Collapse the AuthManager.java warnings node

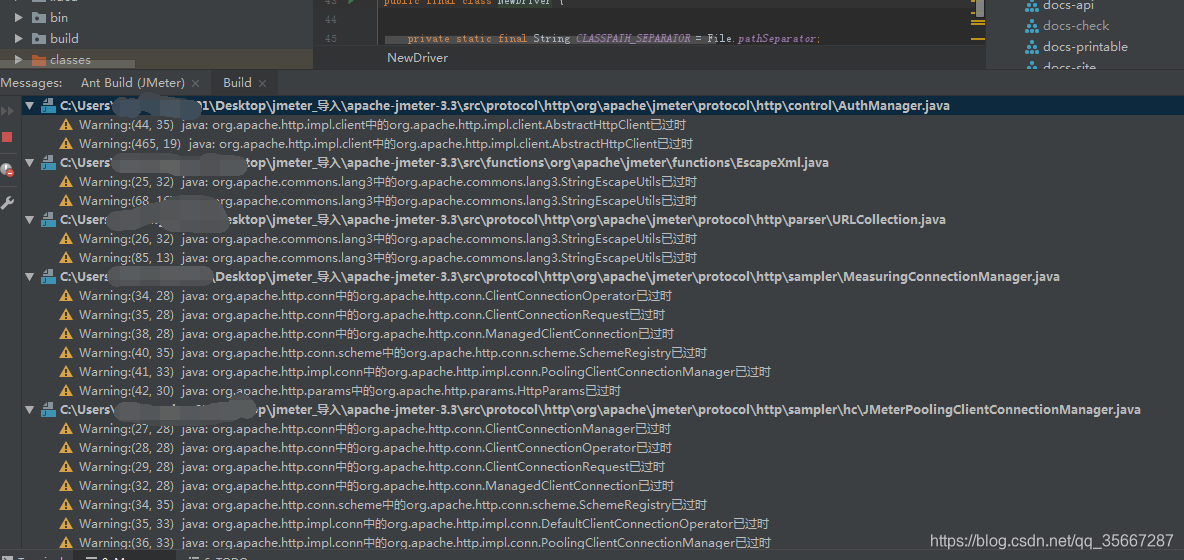(x=29, y=106)
